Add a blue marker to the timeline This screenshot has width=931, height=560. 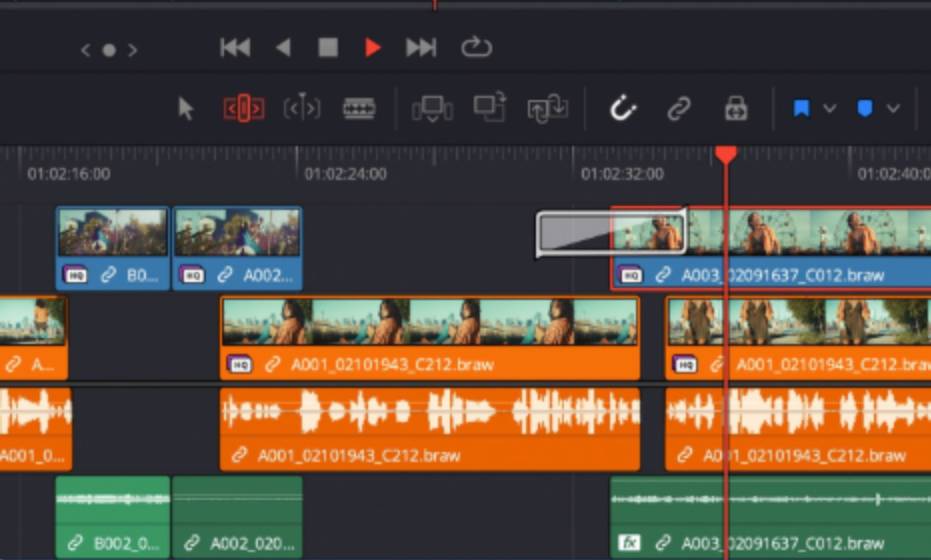click(x=864, y=109)
